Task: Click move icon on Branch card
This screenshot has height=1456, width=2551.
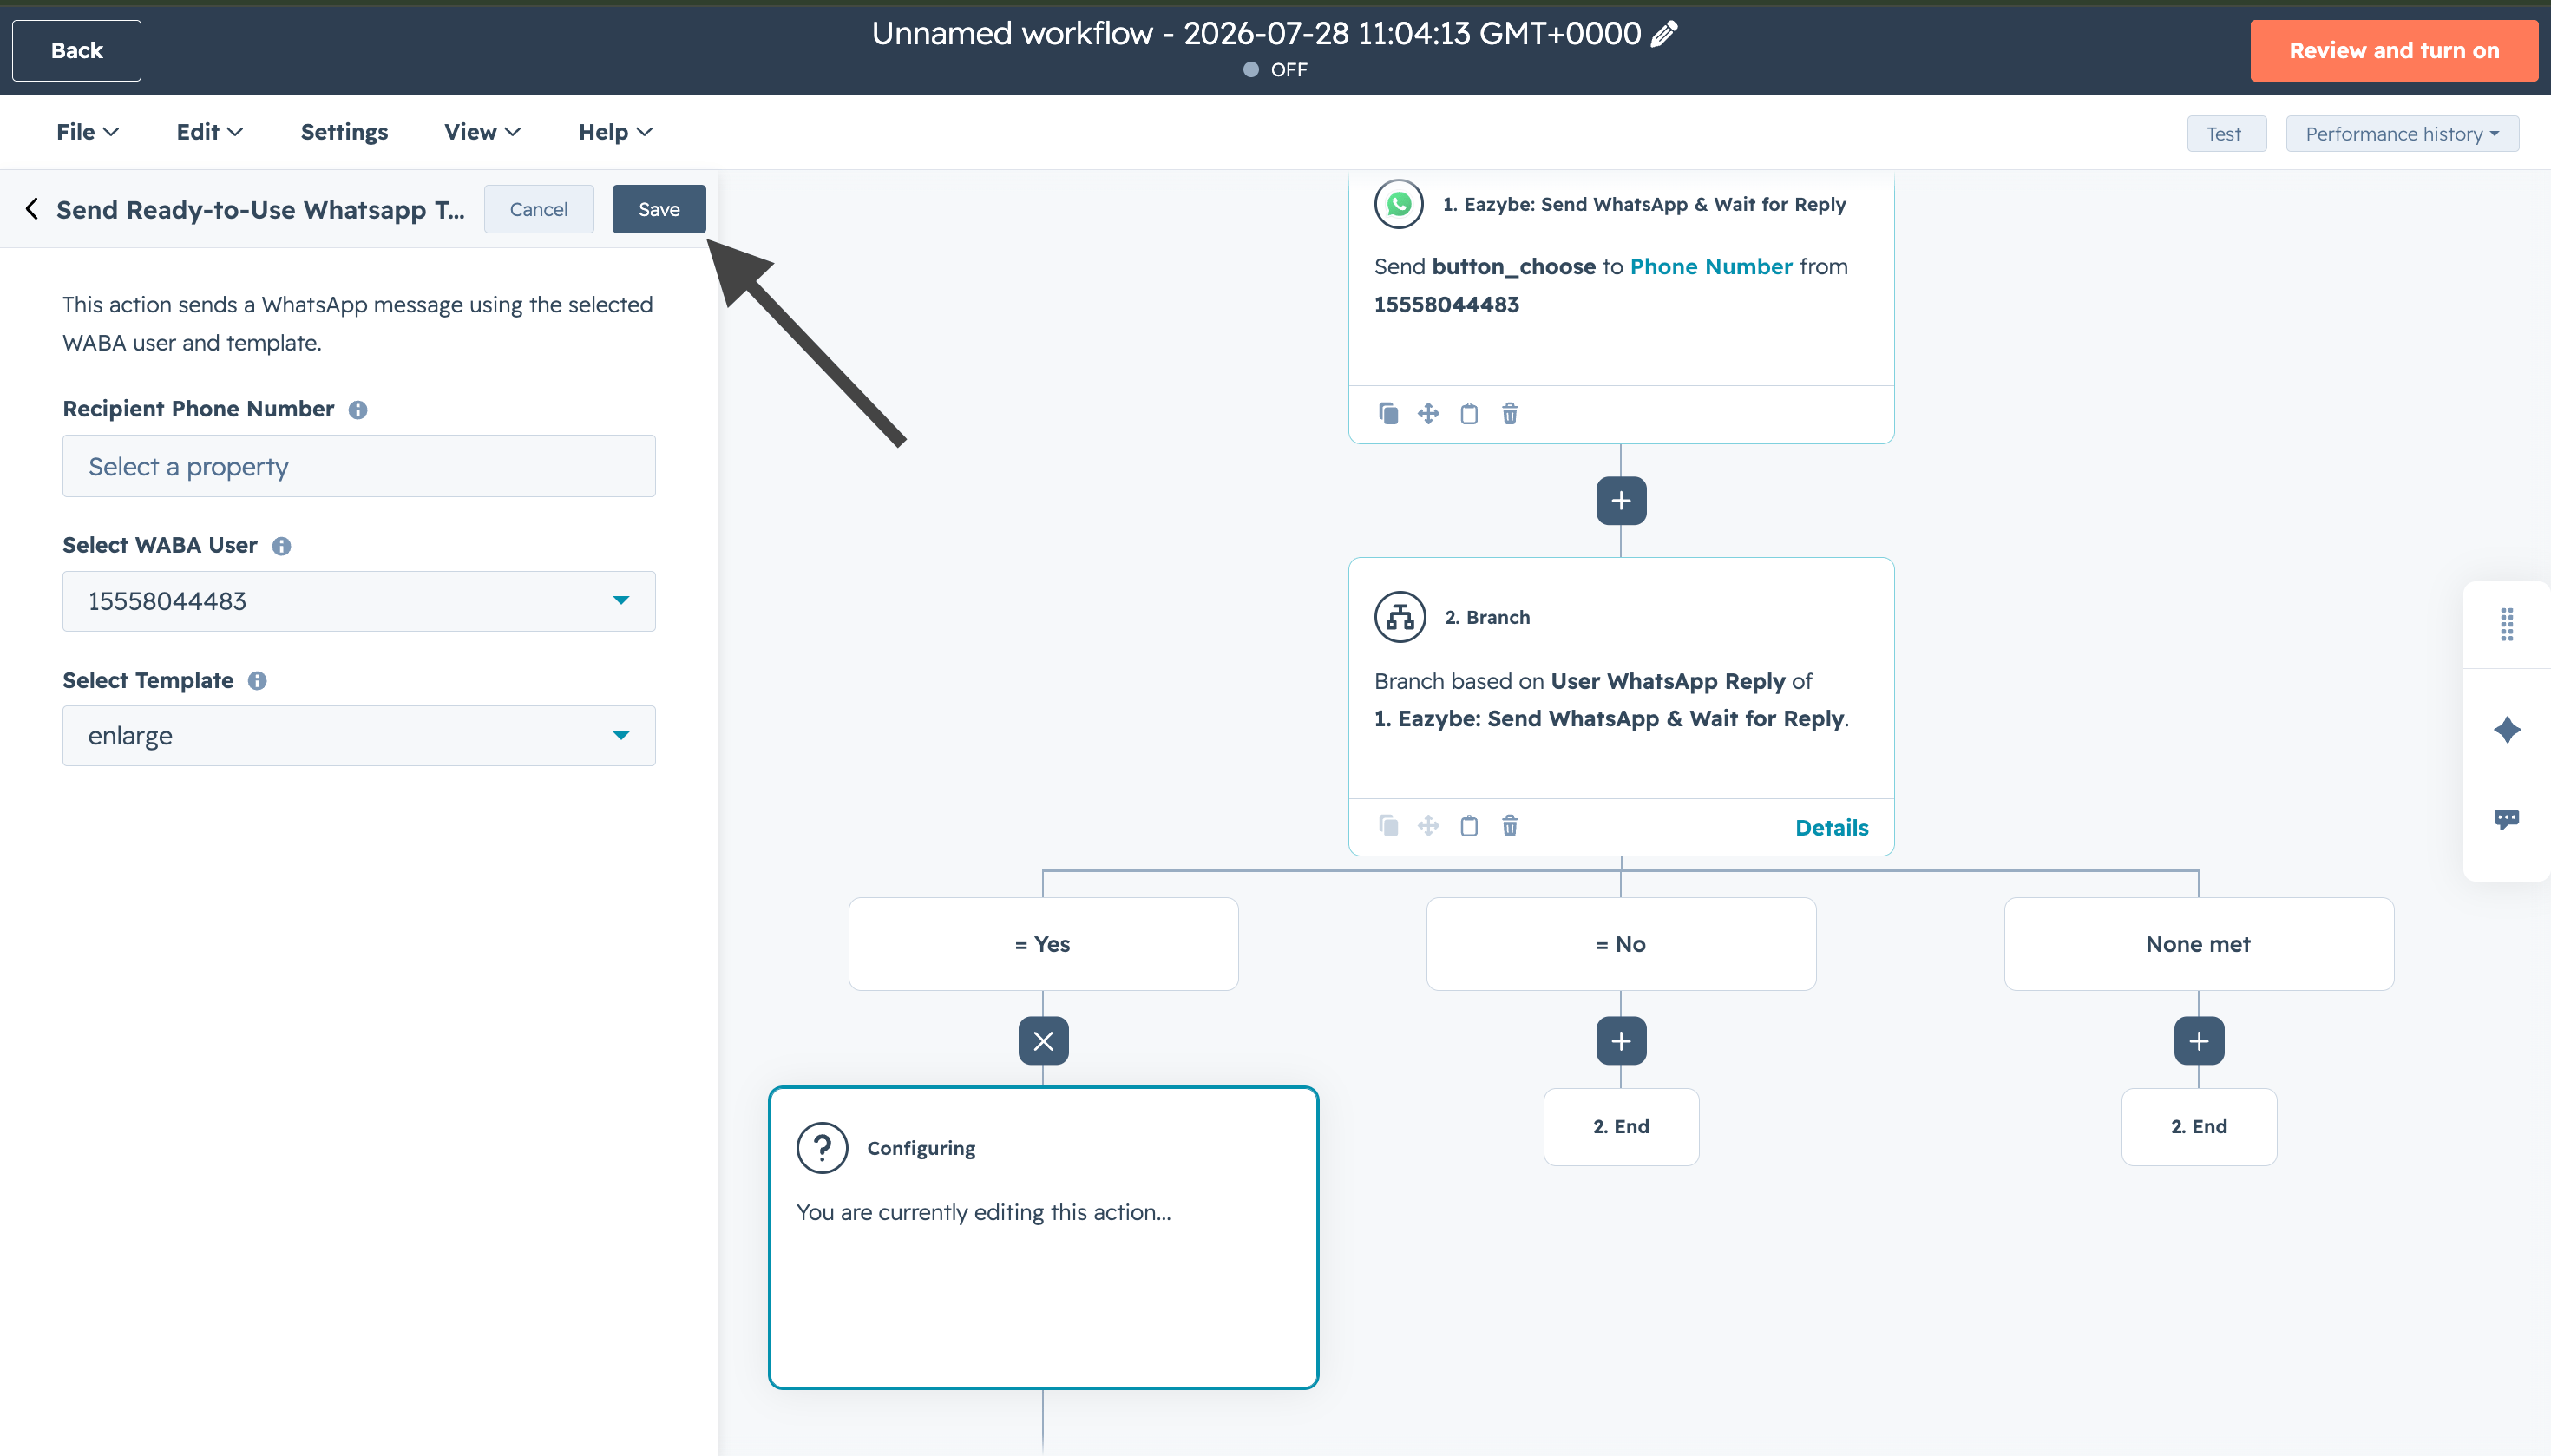Action: pos(1429,826)
